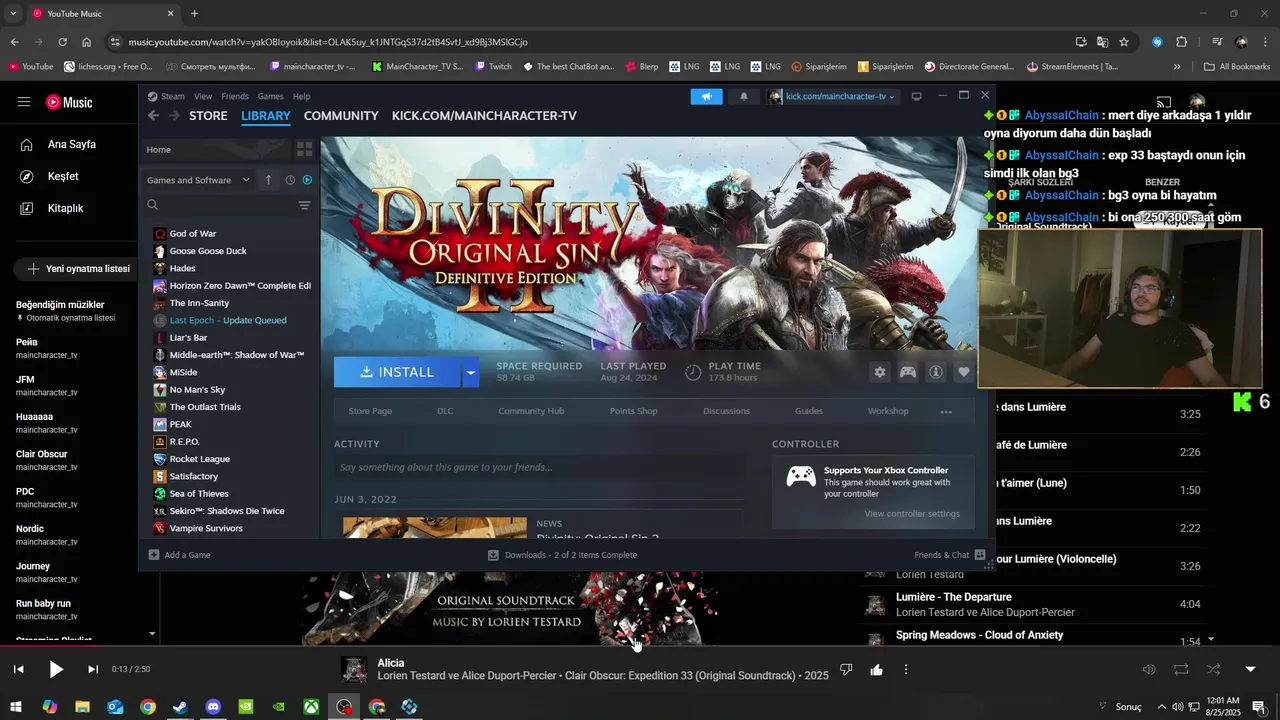Sort library ascending with the arrow icon

[268, 180]
